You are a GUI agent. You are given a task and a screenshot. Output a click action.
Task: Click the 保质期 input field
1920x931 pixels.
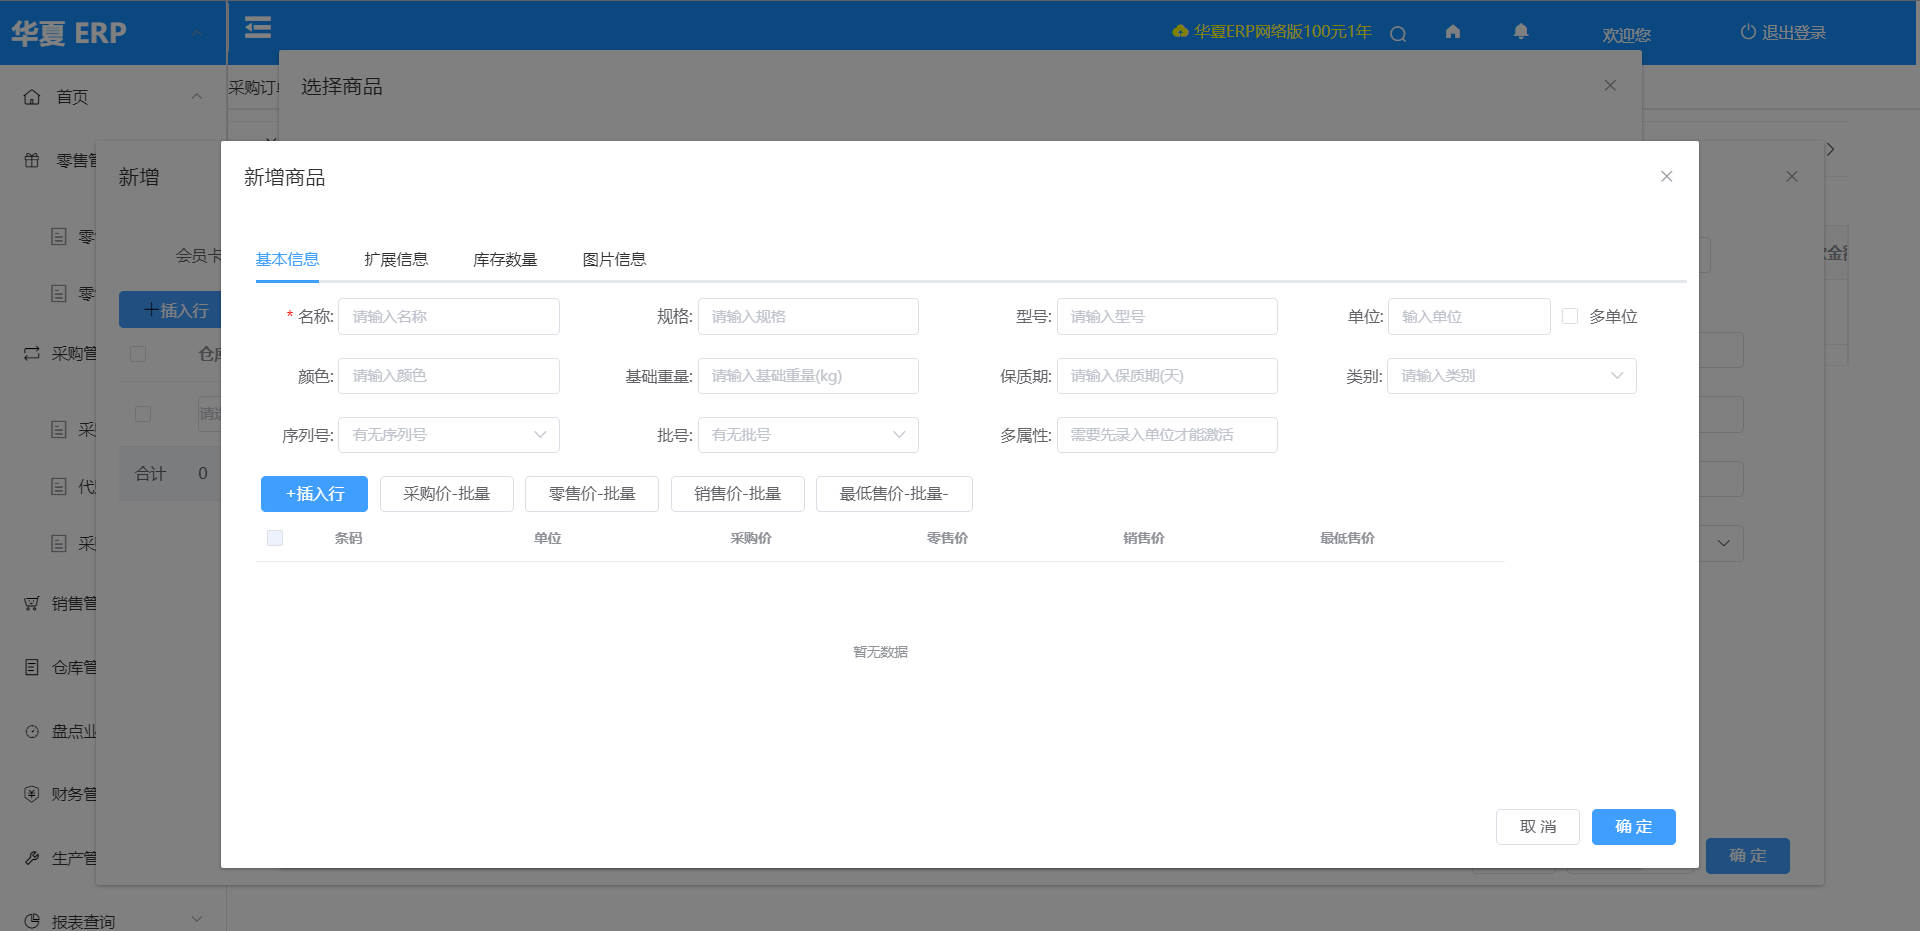[1167, 376]
